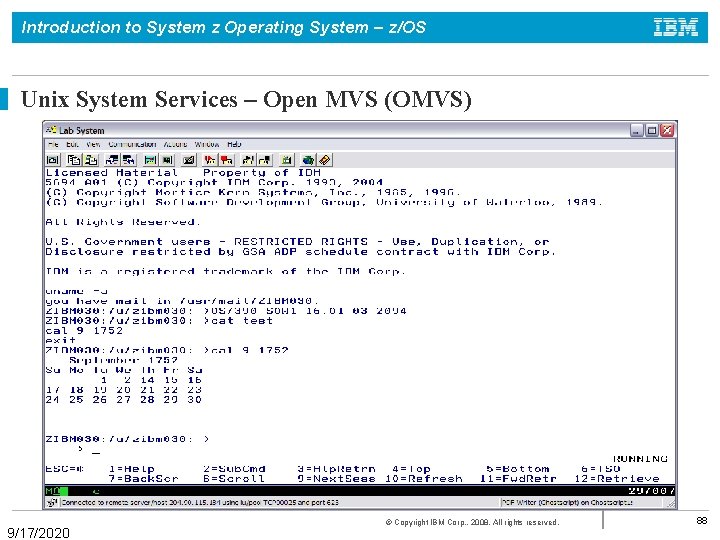Open the Communication menu
Viewport: 720px width, 540px height.
132,144
